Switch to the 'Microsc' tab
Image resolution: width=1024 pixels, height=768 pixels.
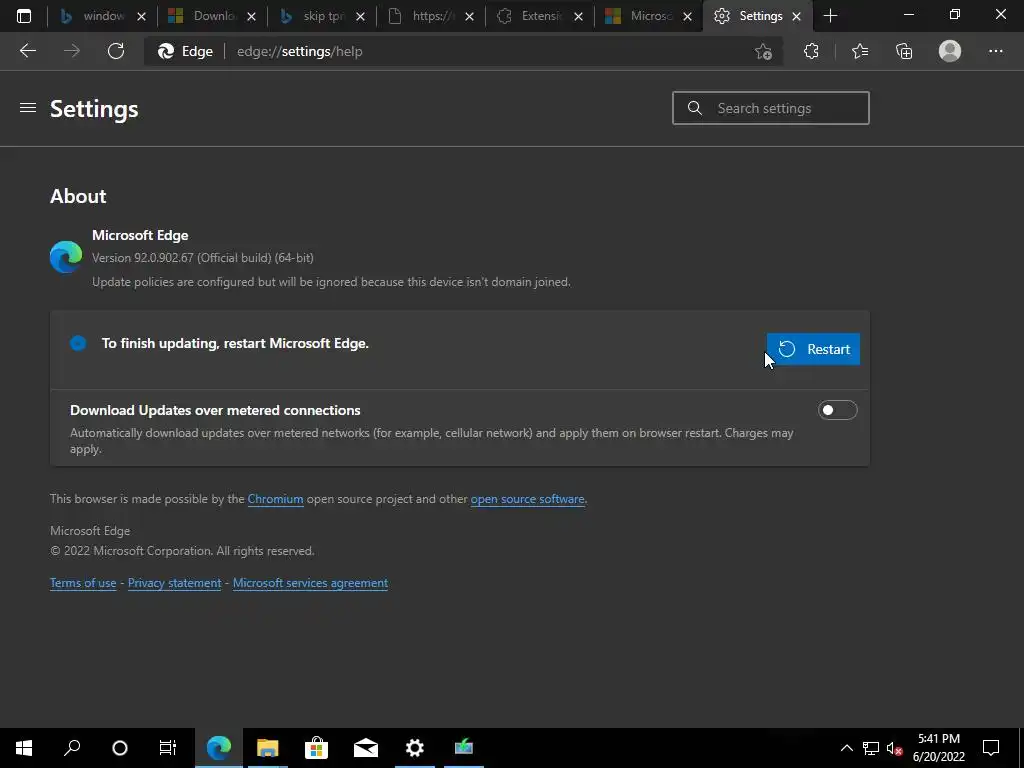click(643, 16)
